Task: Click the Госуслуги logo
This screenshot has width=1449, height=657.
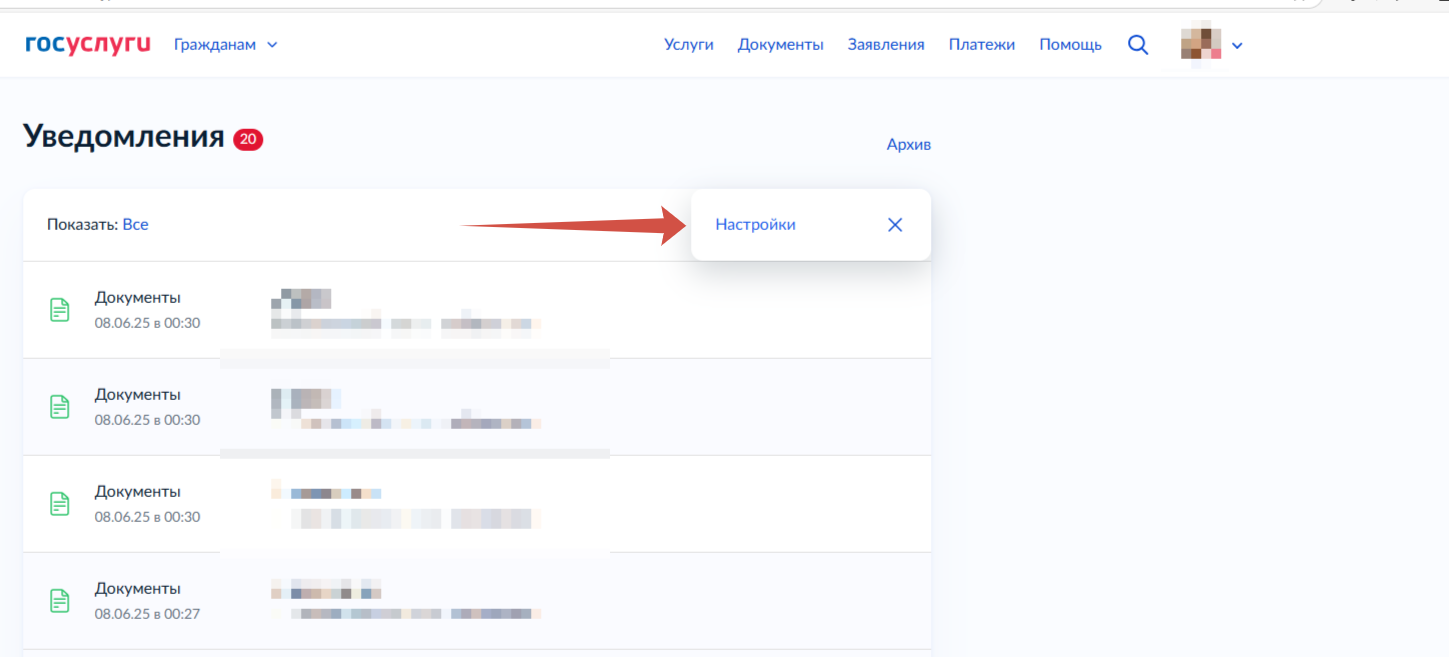Action: coord(88,44)
